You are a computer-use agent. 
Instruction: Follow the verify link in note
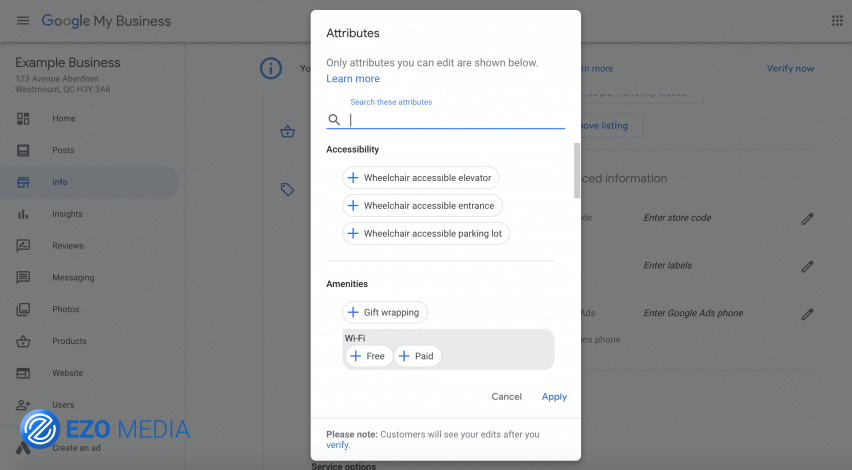point(338,445)
